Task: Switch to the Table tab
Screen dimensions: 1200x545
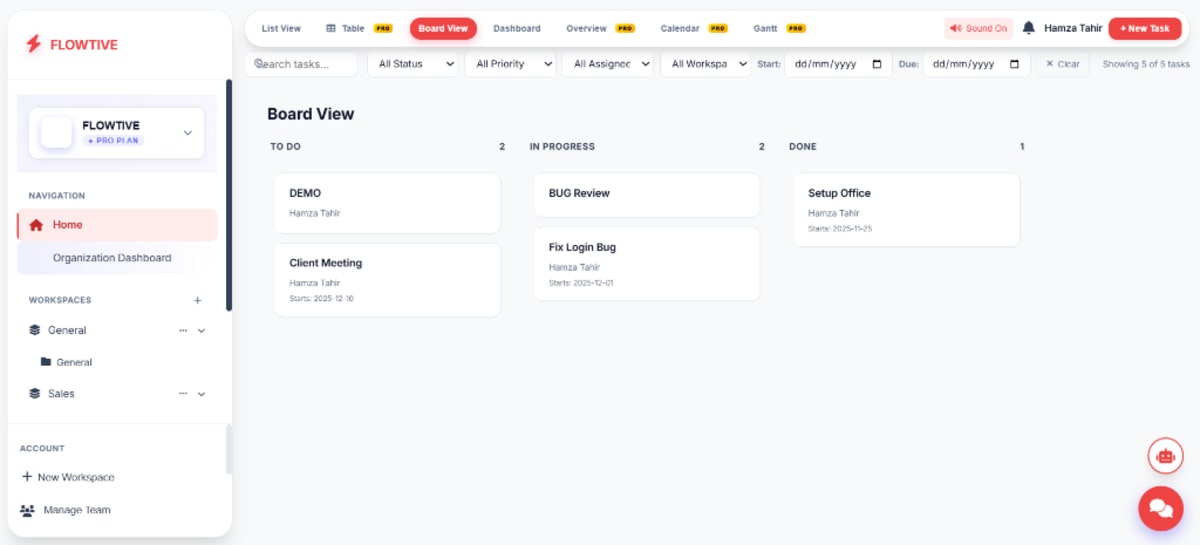Action: click(359, 28)
